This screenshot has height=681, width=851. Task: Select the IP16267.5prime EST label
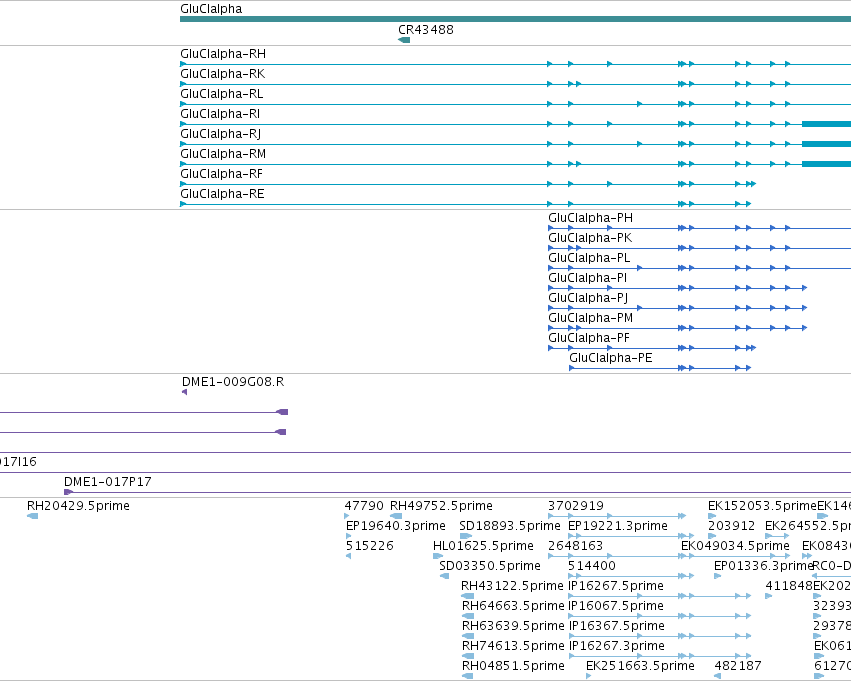615,586
